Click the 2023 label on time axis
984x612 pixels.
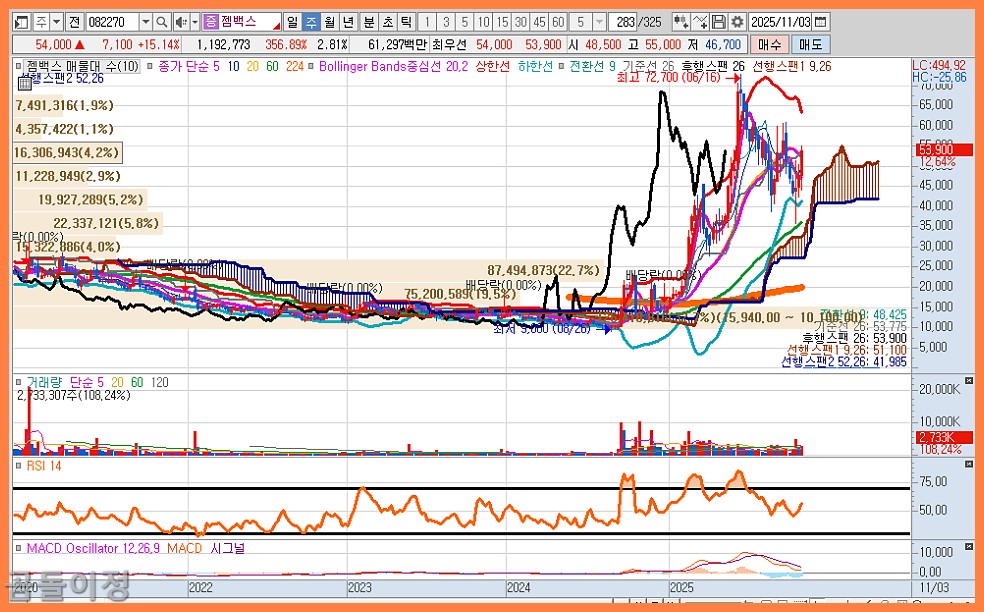tap(360, 588)
